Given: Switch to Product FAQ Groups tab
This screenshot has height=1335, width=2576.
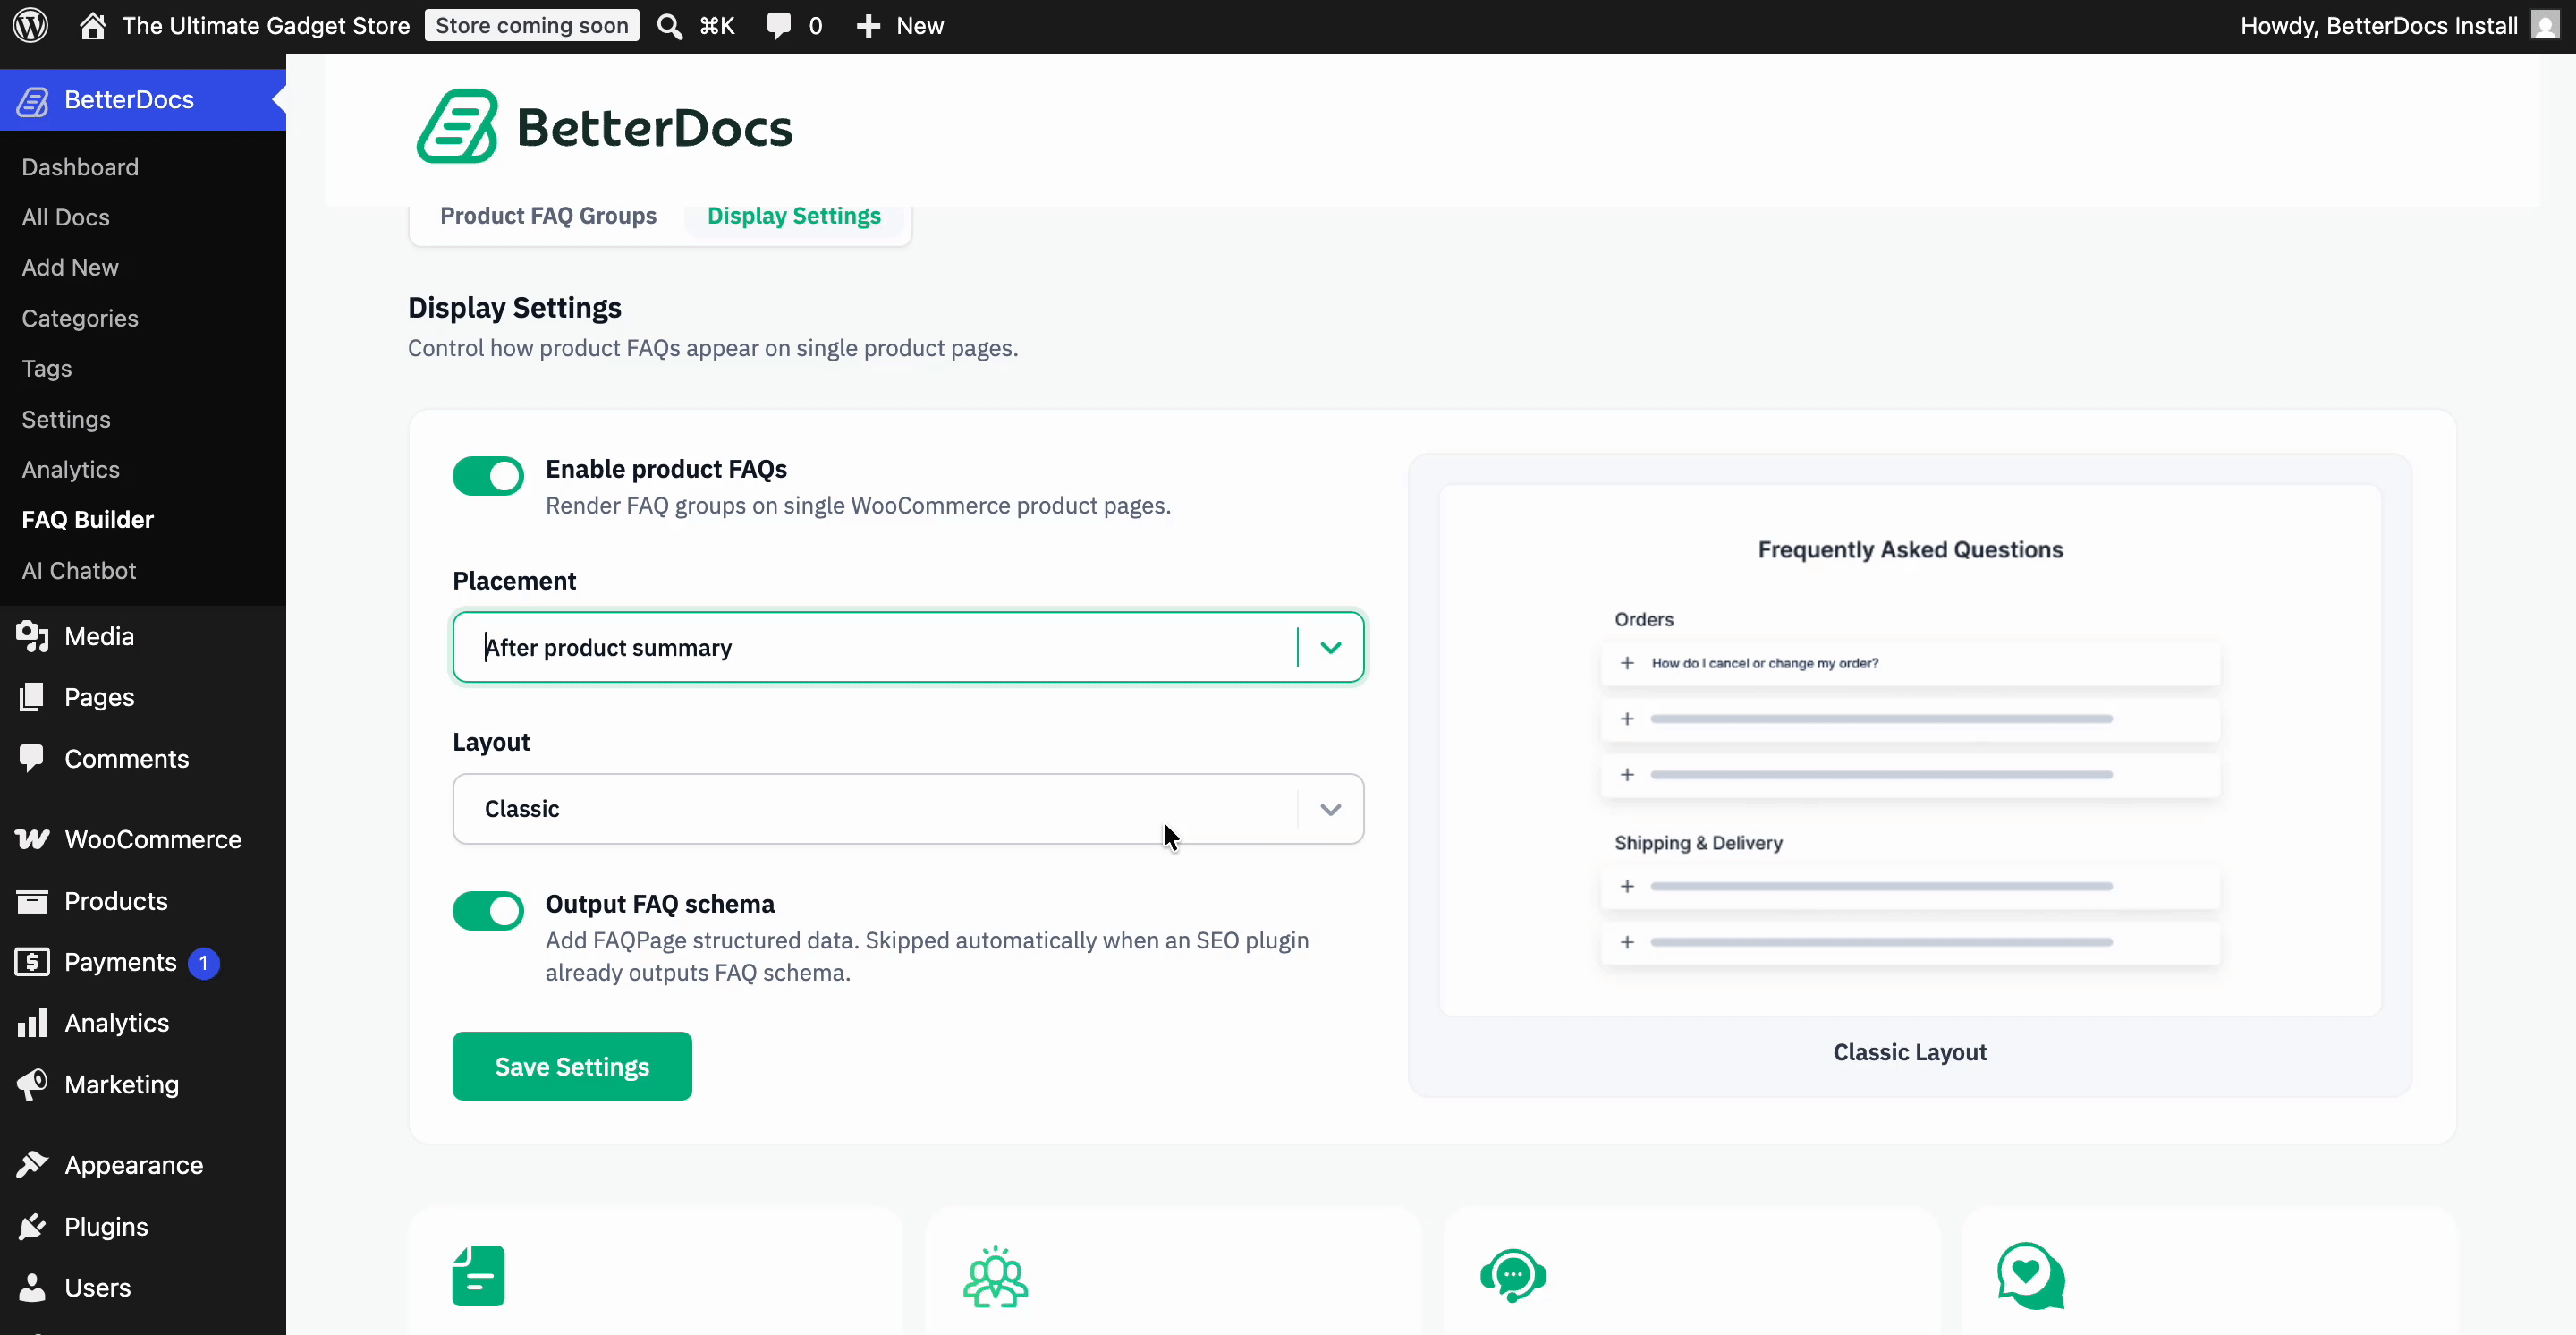Looking at the screenshot, I should 548,216.
